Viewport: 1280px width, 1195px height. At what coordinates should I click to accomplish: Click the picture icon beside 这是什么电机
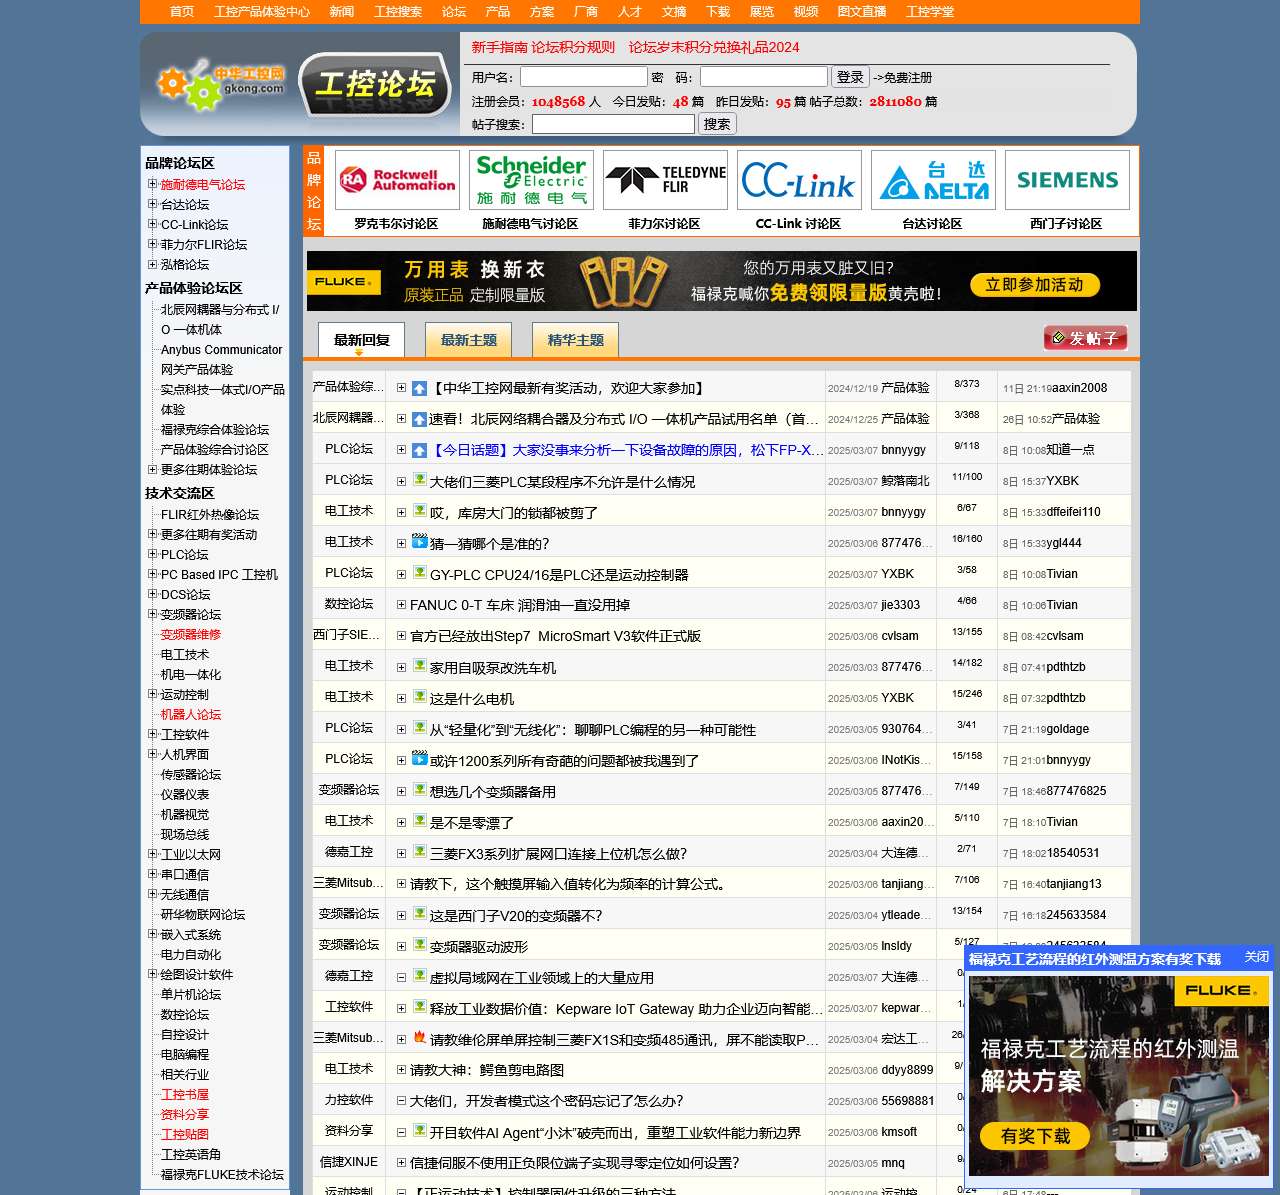click(x=420, y=697)
